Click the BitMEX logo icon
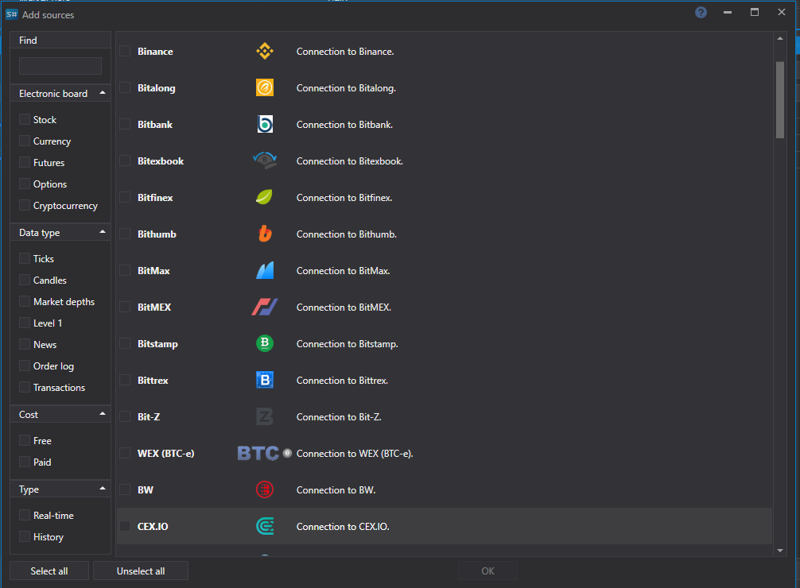800x588 pixels. tap(264, 307)
